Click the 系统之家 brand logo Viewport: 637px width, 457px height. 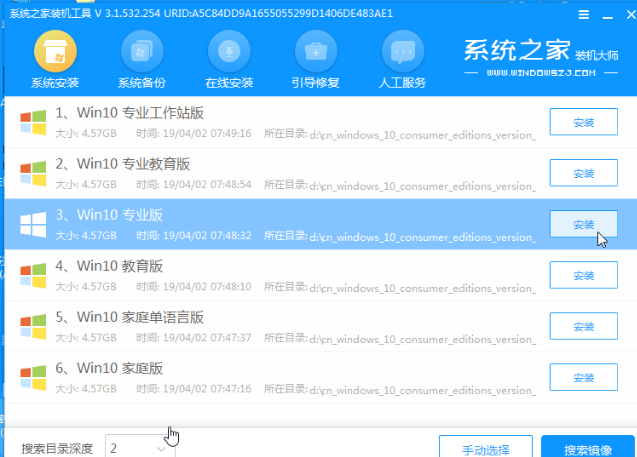point(541,56)
